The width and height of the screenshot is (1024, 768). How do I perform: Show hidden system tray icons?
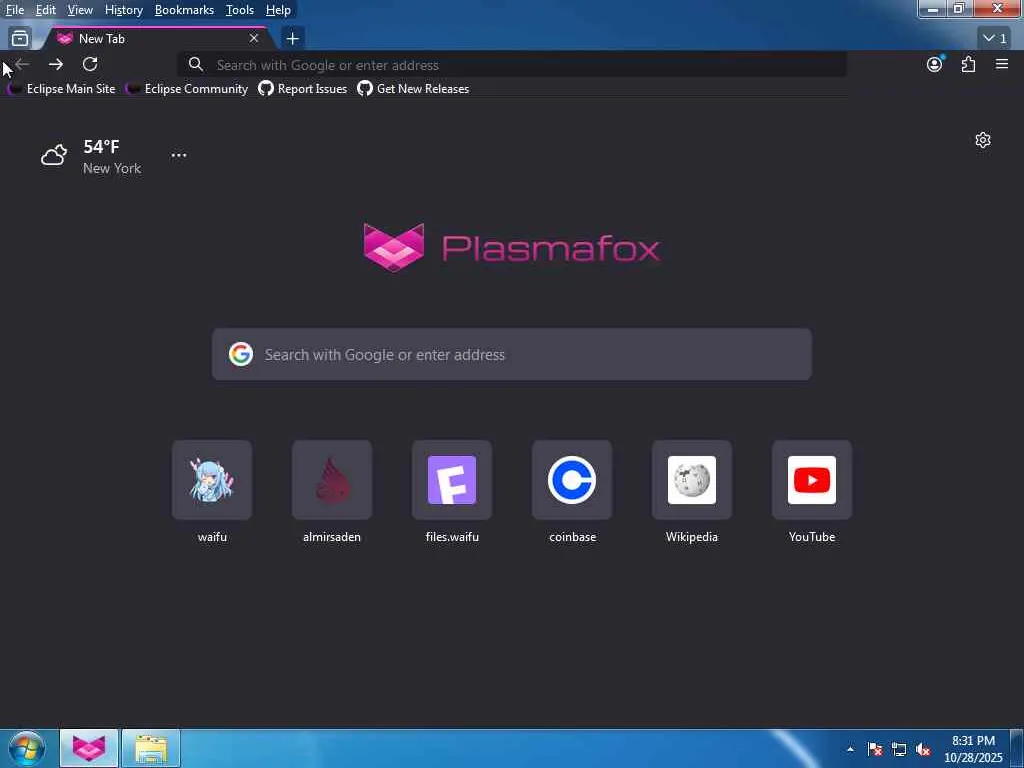pos(850,749)
